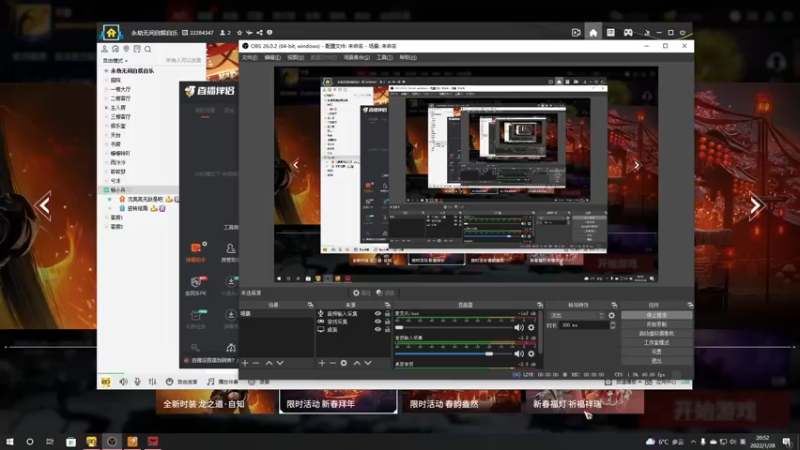Open the View menu in OBS
Image resolution: width=800 pixels, height=450 pixels.
point(295,58)
